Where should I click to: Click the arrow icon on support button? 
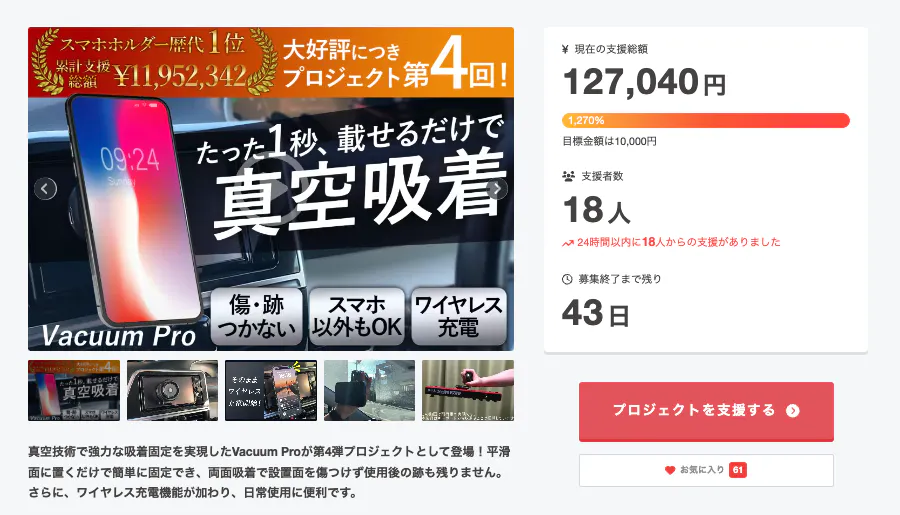(793, 411)
